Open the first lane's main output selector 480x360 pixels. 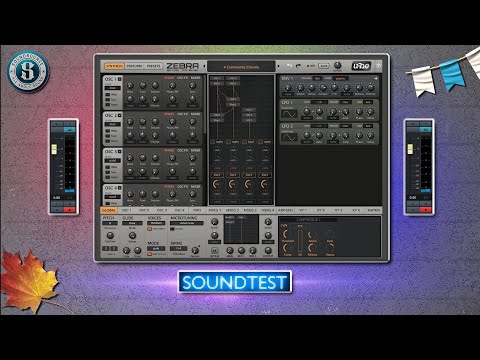click(219, 142)
